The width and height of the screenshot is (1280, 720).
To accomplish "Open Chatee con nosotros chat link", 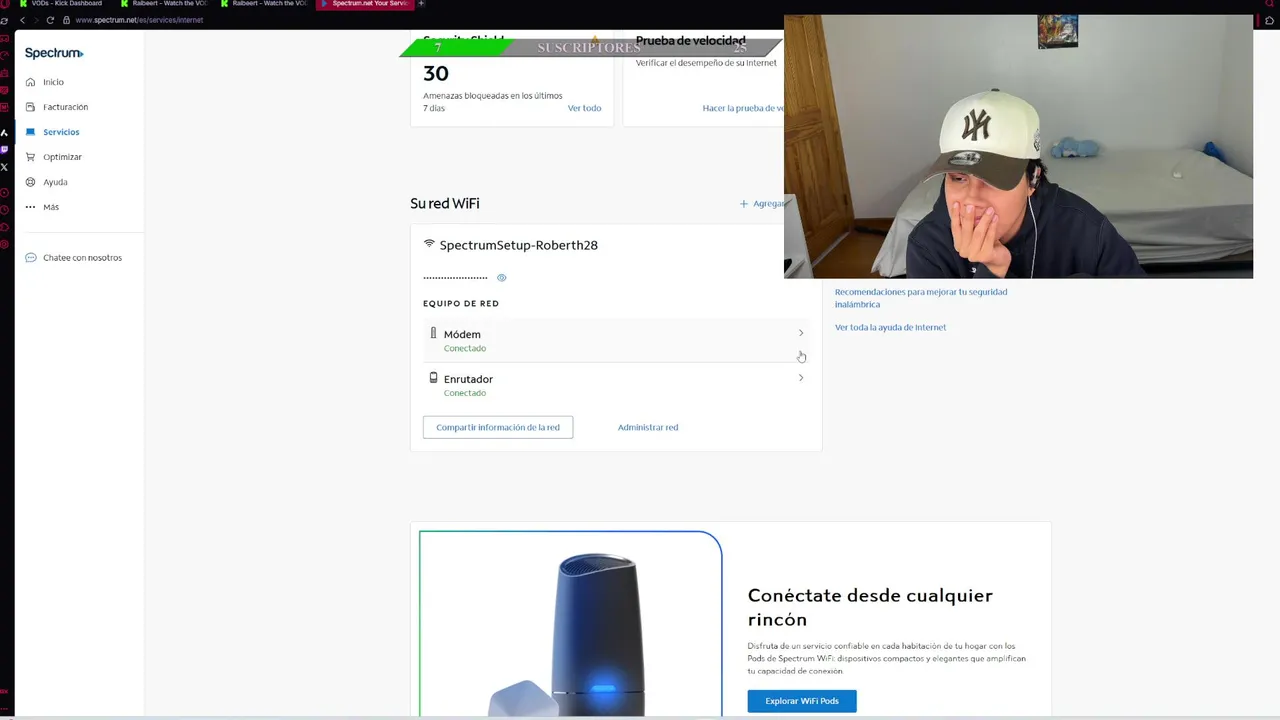I will click(x=82, y=258).
